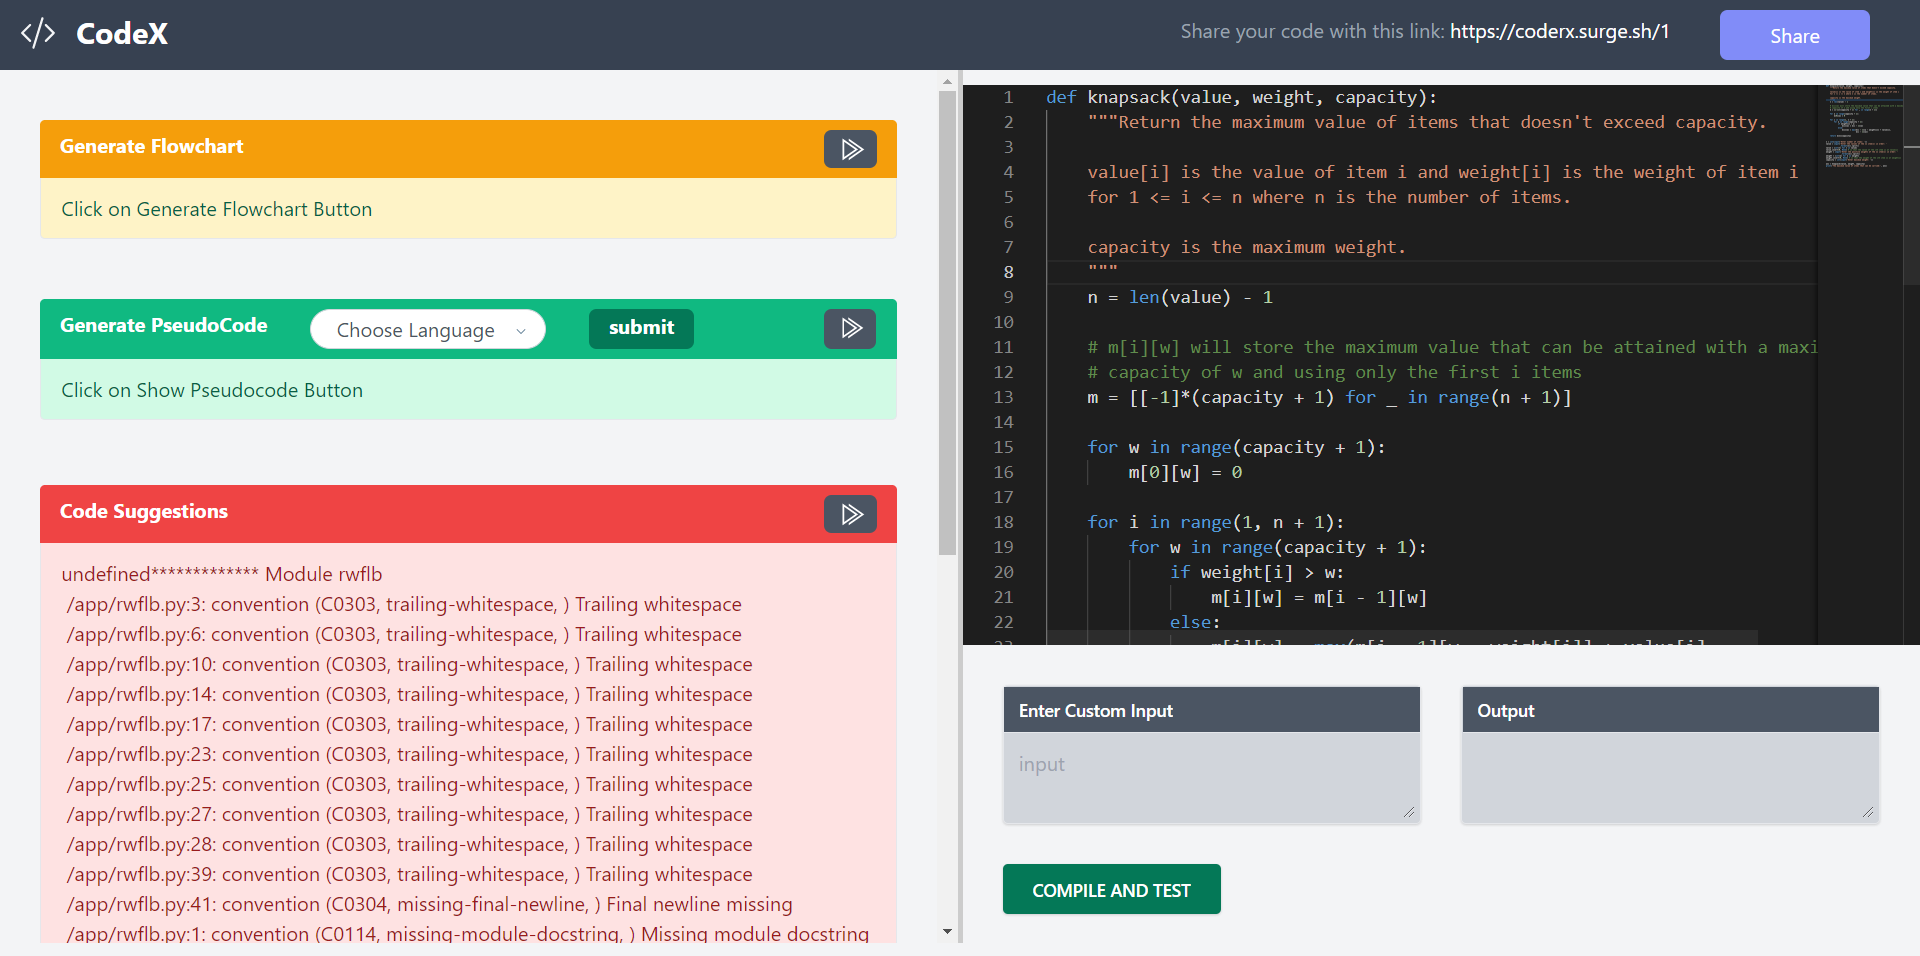Click line number 8 in the editor gutter
Viewport: 1920px width, 956px height.
tap(1008, 272)
